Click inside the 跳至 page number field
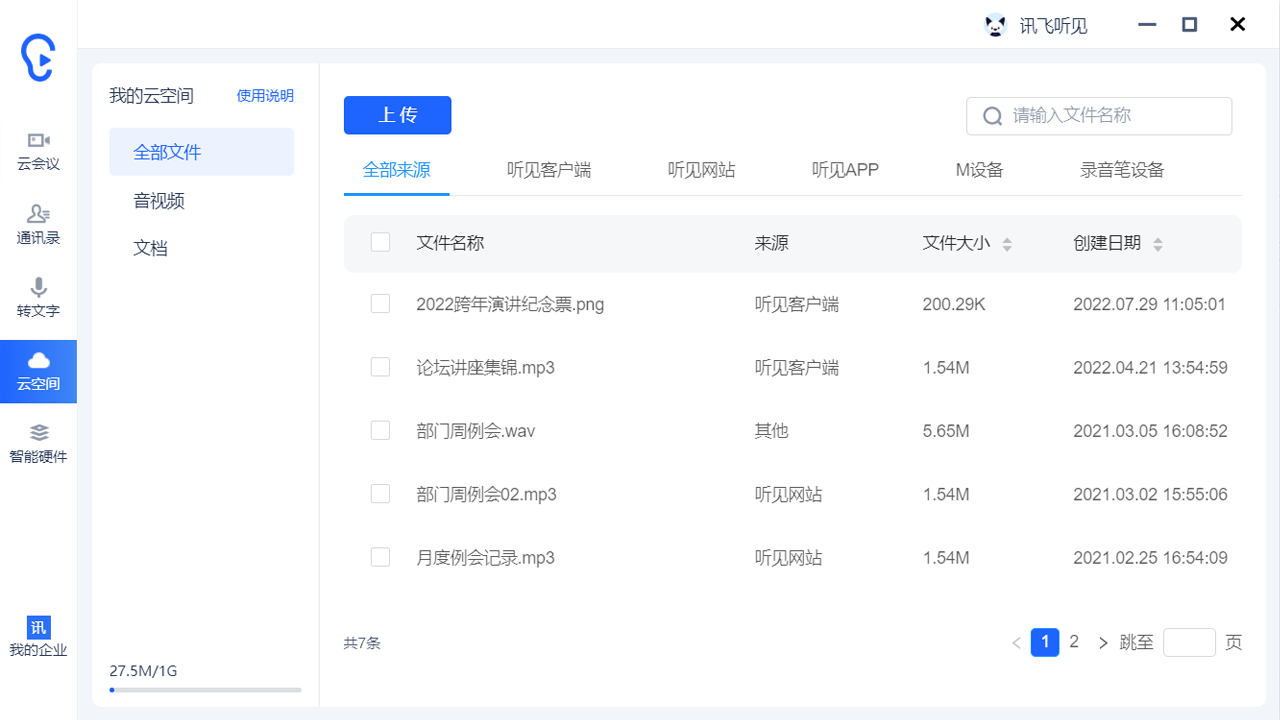This screenshot has width=1280, height=720. click(x=1189, y=642)
